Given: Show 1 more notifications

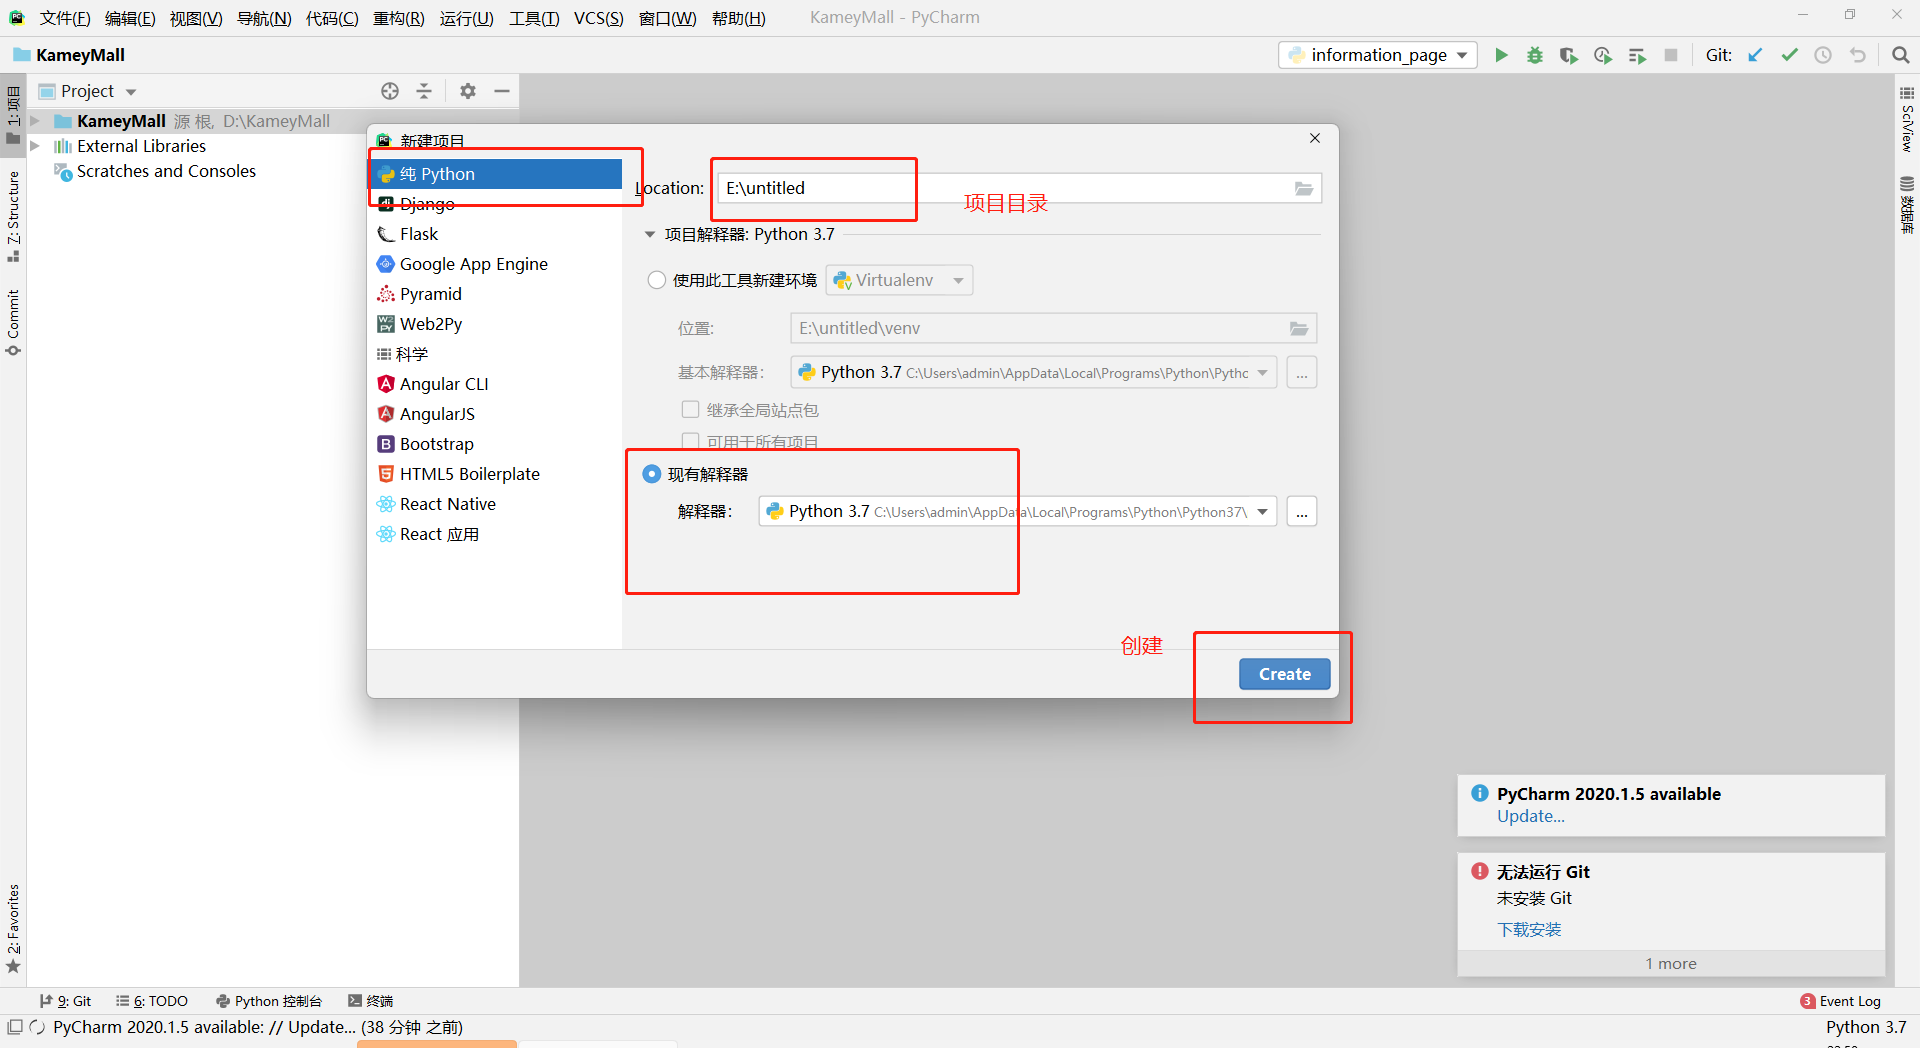Looking at the screenshot, I should coord(1671,964).
